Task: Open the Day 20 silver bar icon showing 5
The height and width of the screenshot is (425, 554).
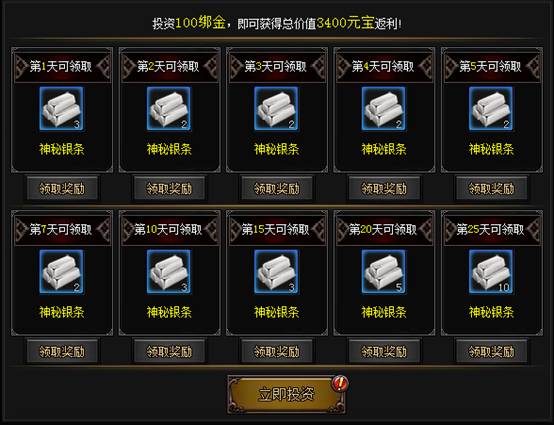Action: (x=384, y=272)
